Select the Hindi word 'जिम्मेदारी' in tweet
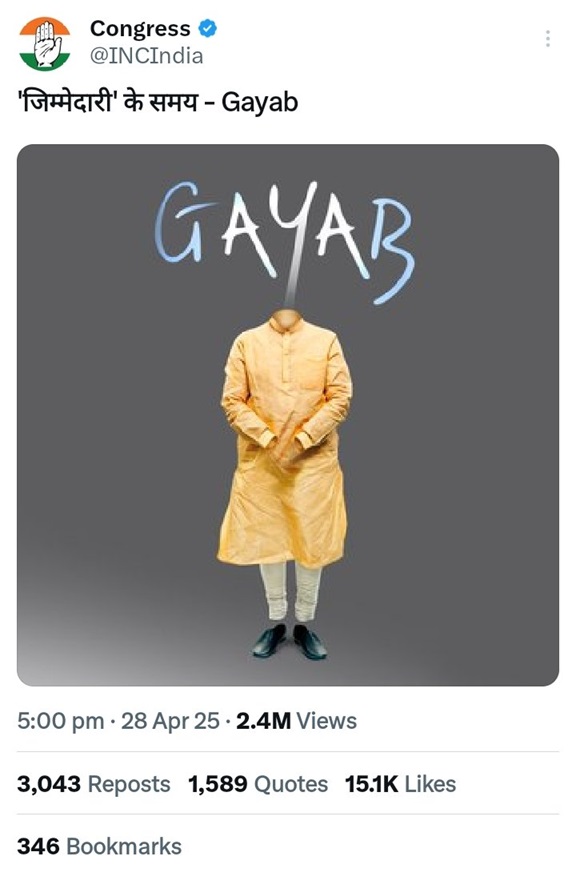The image size is (576, 874). [69, 103]
